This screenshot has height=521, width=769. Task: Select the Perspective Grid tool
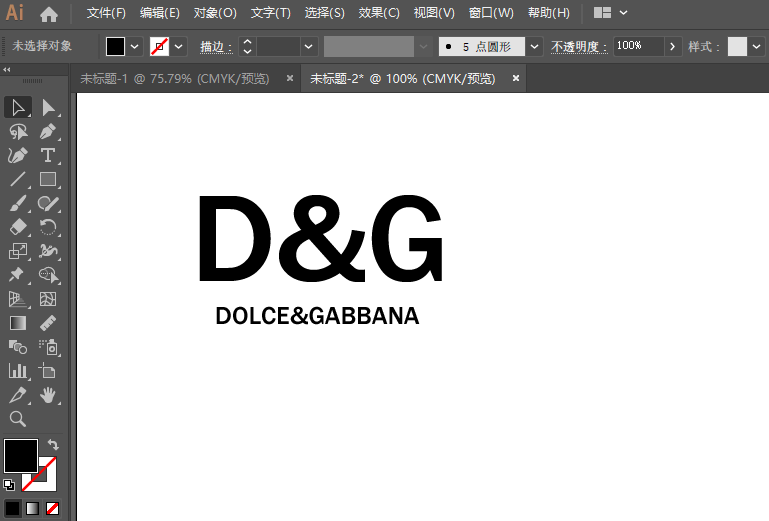pos(18,299)
